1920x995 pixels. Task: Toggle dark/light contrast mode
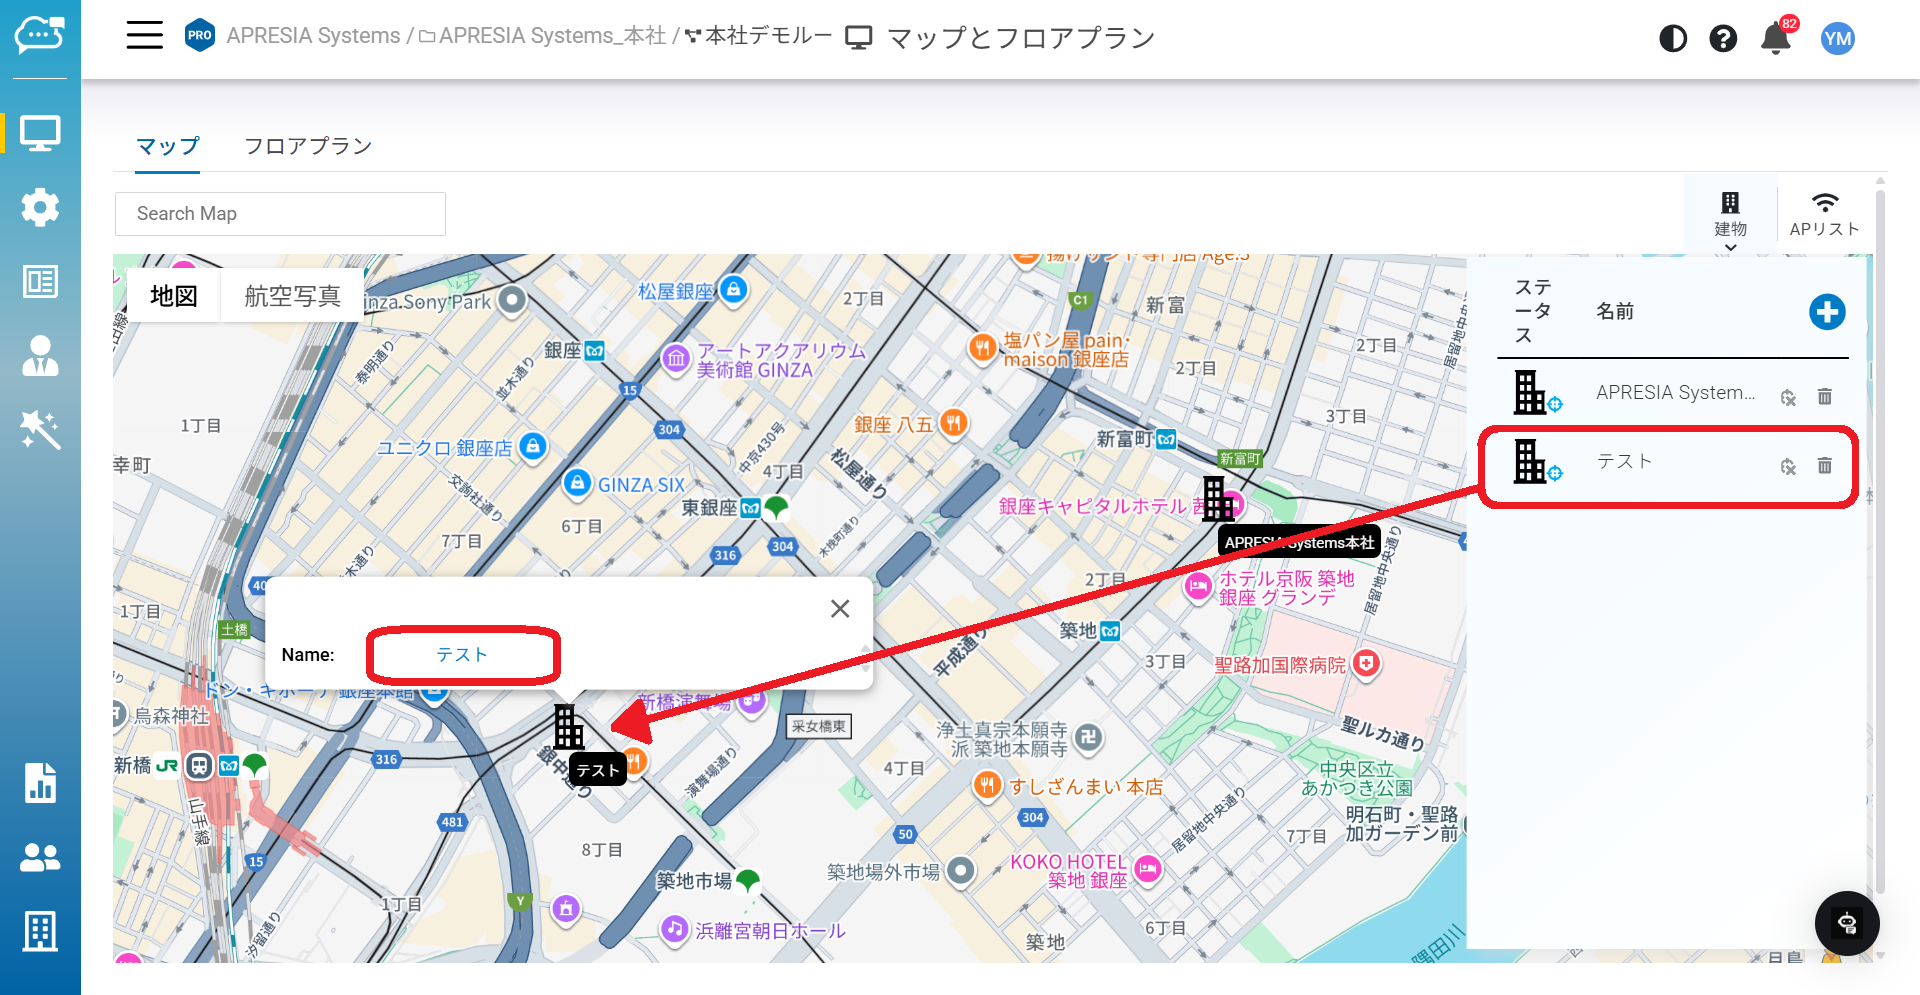[1672, 39]
